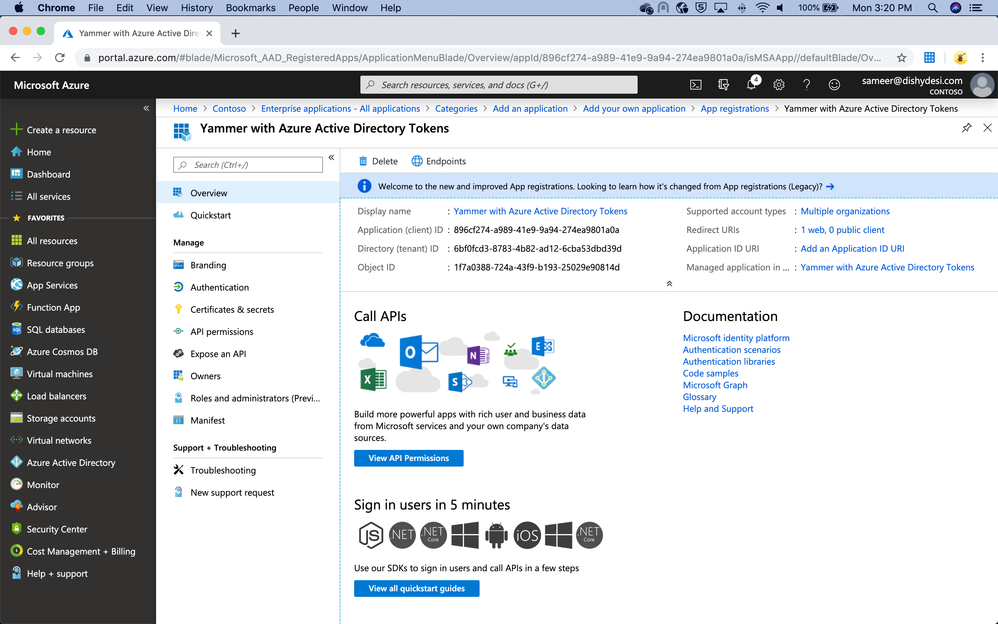
Task: Focus the blade menu Search (Ctrl+/) field
Action: [248, 165]
